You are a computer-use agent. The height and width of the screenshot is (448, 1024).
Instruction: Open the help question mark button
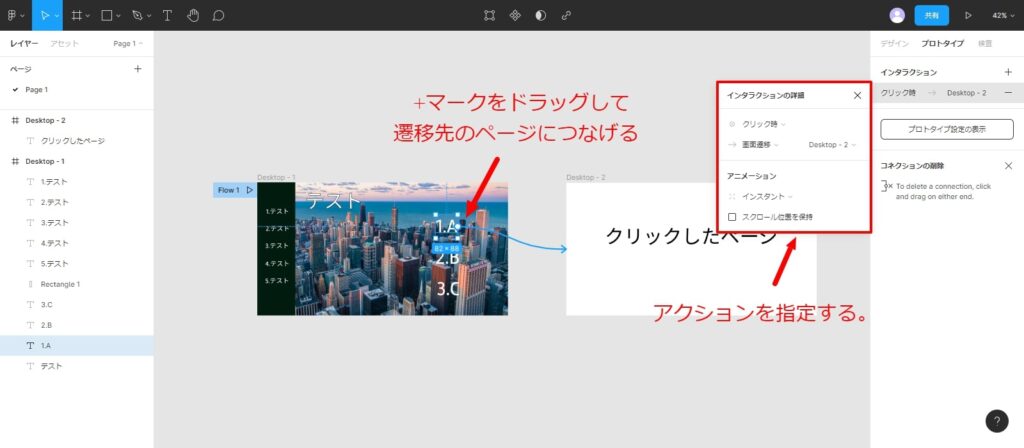996,421
